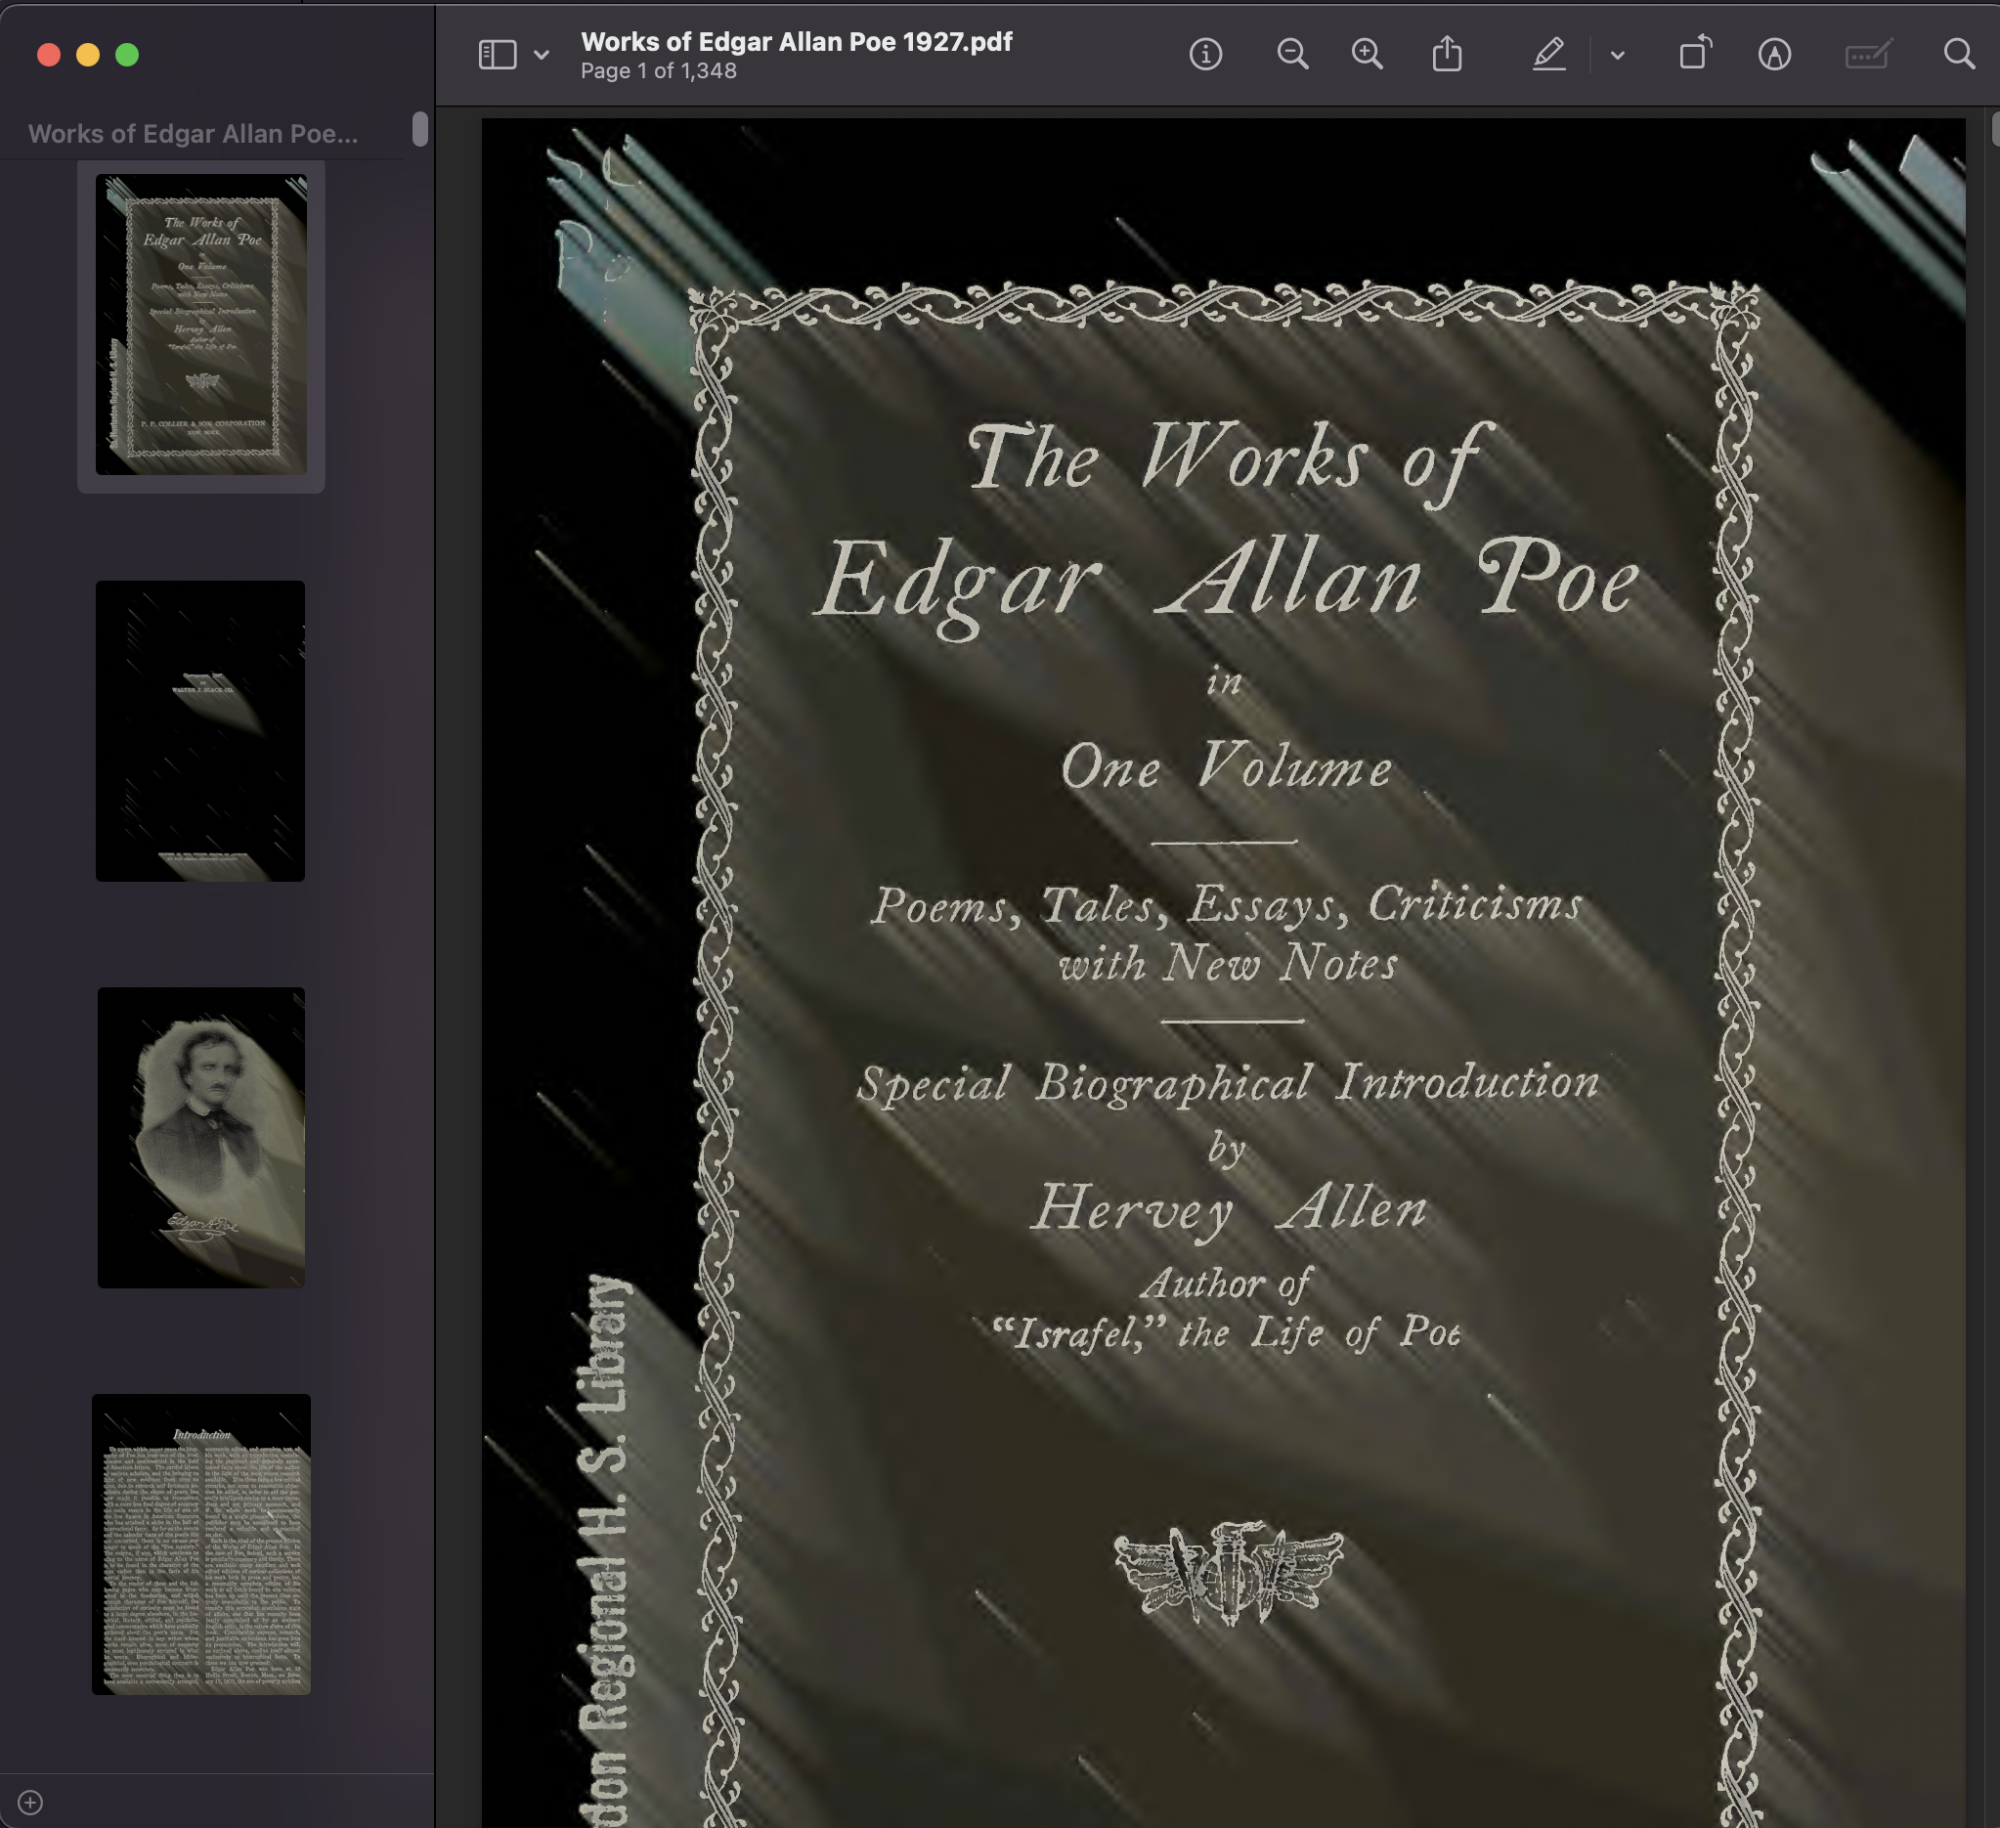This screenshot has width=2000, height=1828.
Task: Go to the Introduction page thumbnail
Action: pos(201,1543)
